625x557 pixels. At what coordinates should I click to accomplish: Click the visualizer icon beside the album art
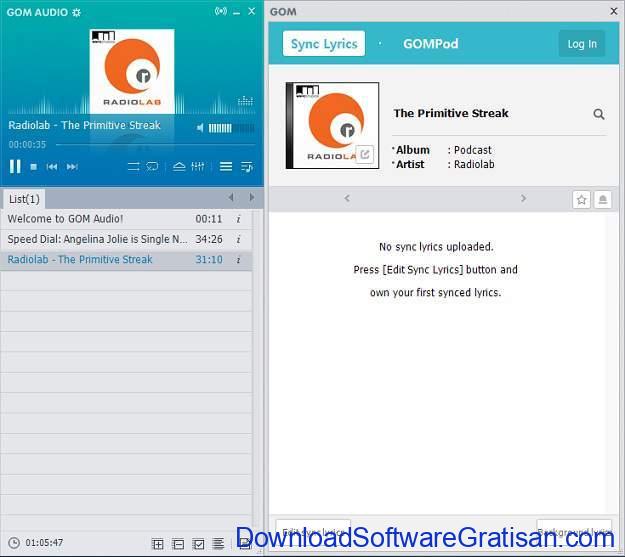coord(246,101)
